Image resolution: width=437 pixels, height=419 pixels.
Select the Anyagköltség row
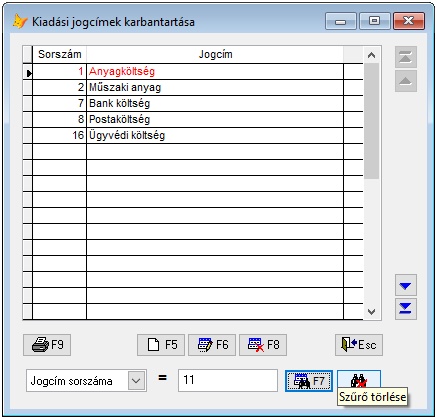coord(193,71)
